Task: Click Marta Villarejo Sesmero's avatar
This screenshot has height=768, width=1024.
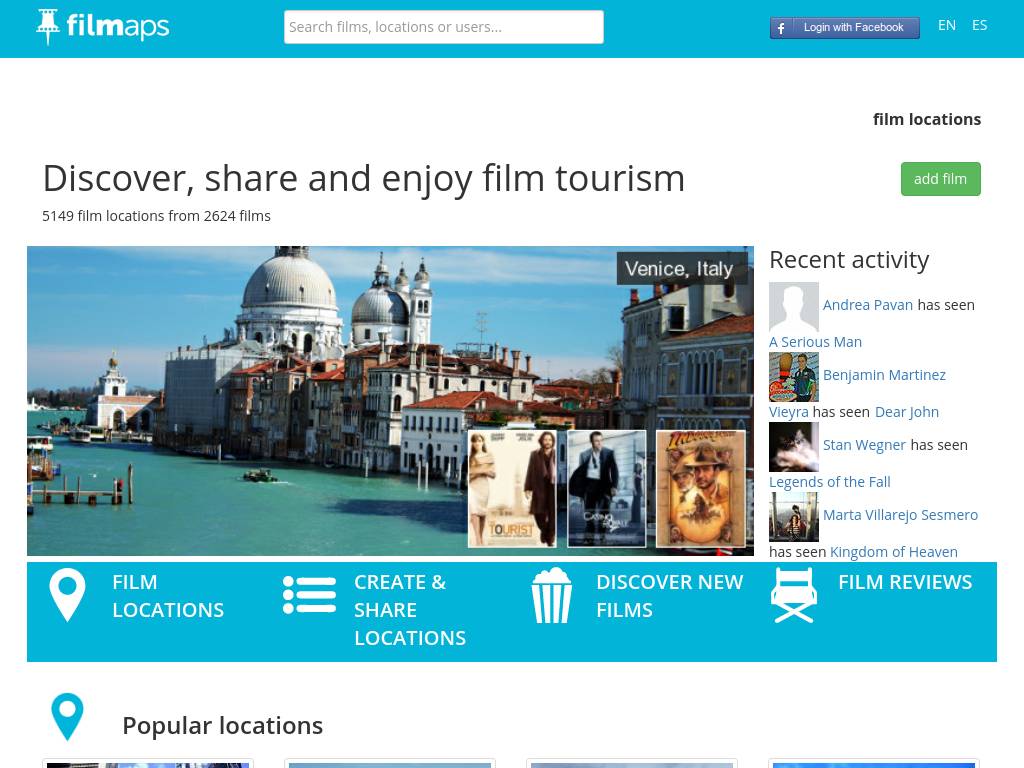Action: point(794,516)
